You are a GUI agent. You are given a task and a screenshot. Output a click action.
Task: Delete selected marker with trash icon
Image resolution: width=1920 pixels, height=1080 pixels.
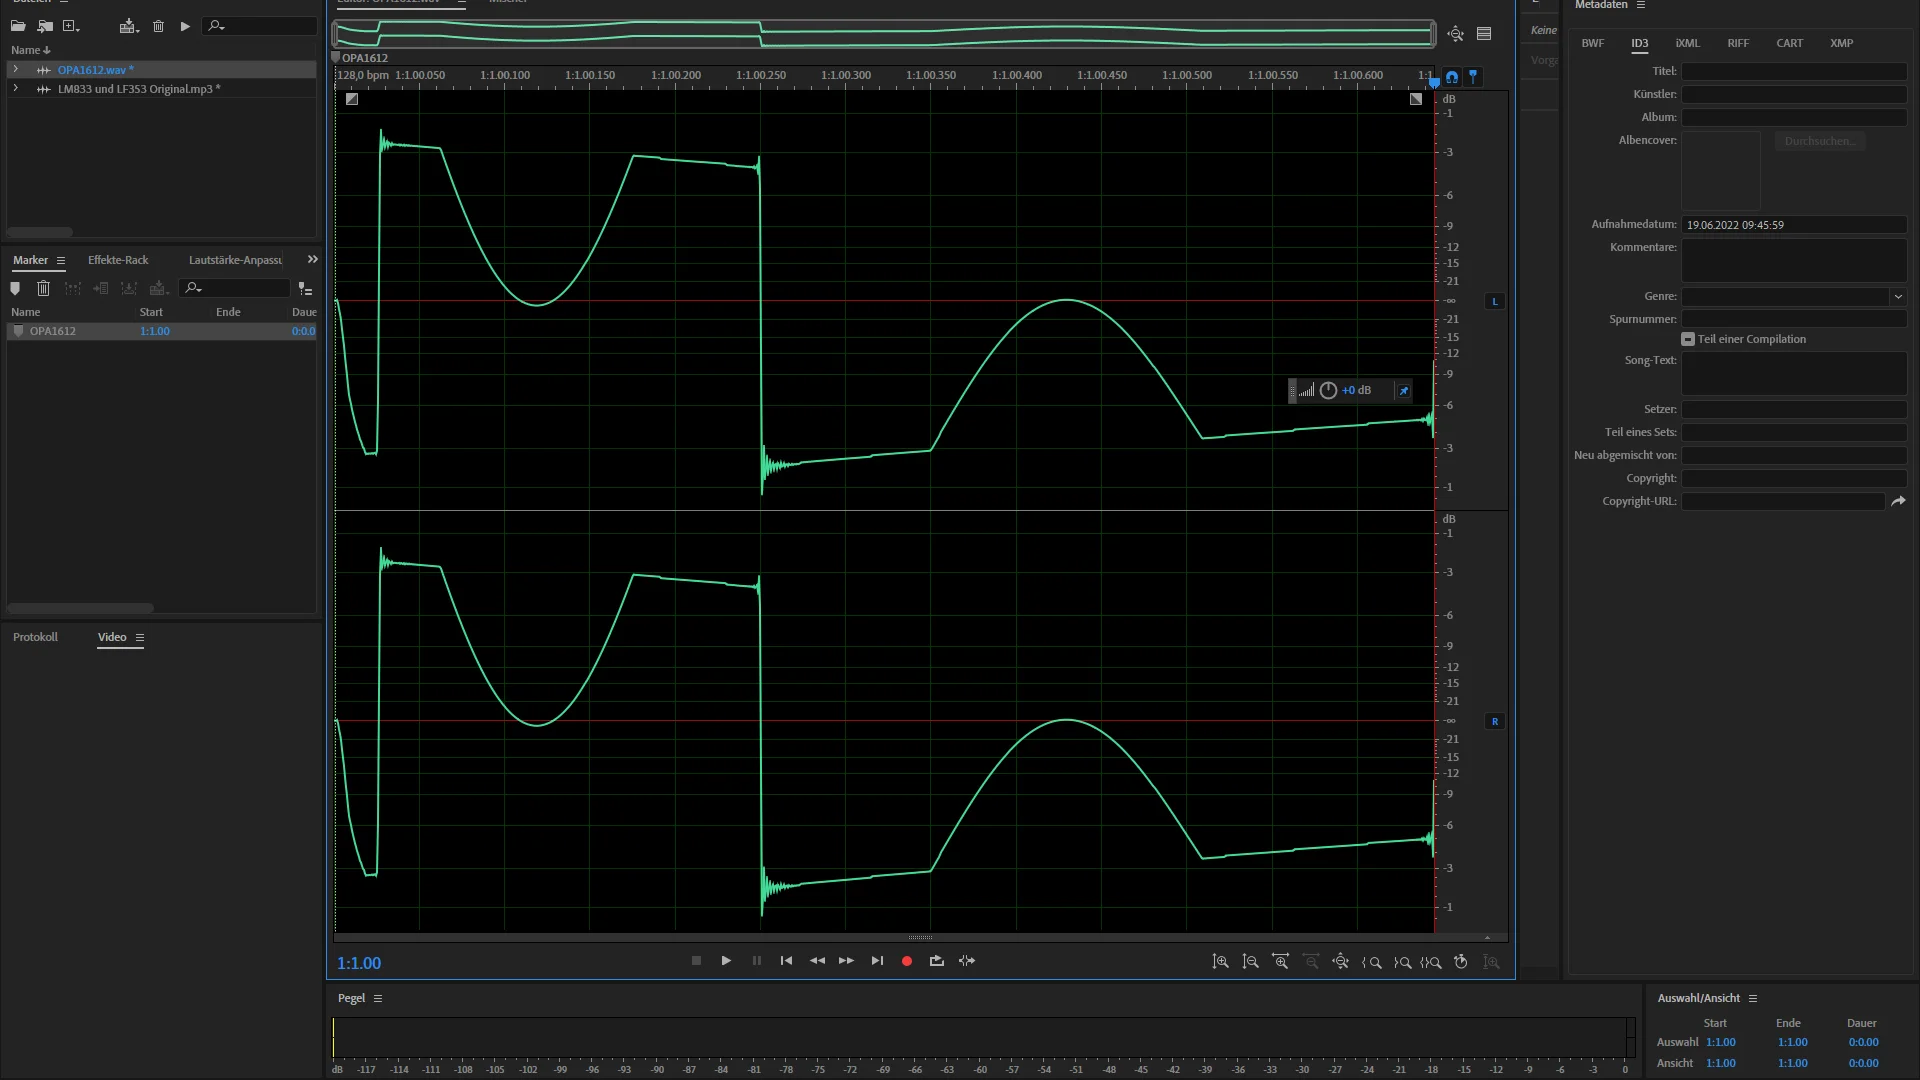click(43, 289)
